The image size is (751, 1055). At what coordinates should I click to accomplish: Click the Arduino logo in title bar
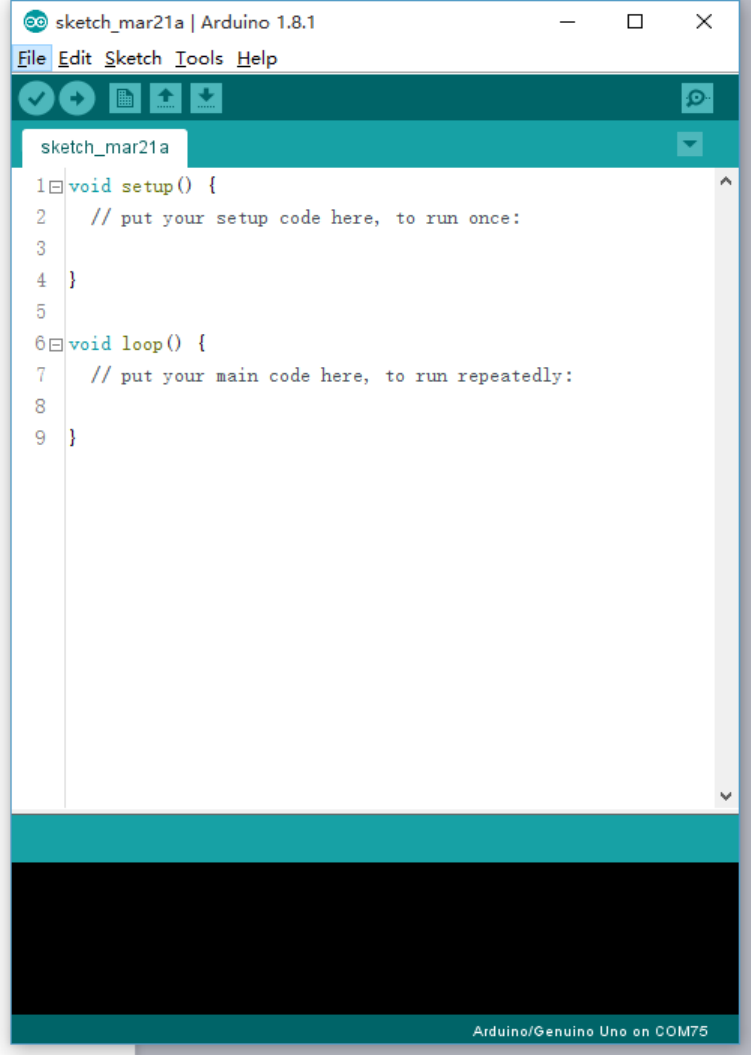pos(35,22)
